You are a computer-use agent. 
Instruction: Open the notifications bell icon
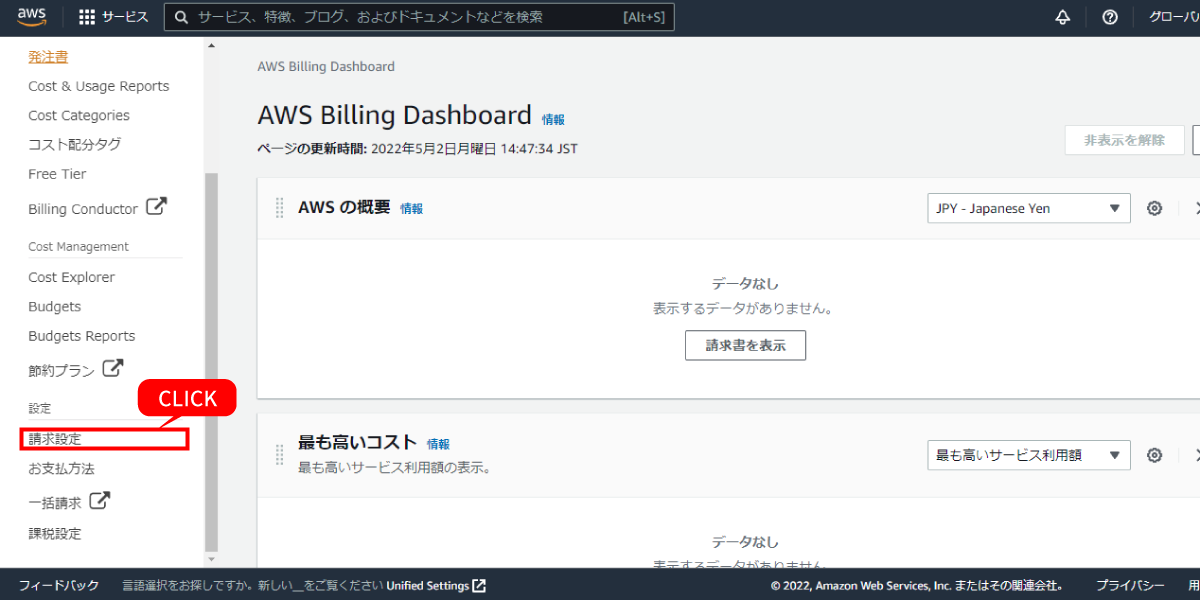1063,17
